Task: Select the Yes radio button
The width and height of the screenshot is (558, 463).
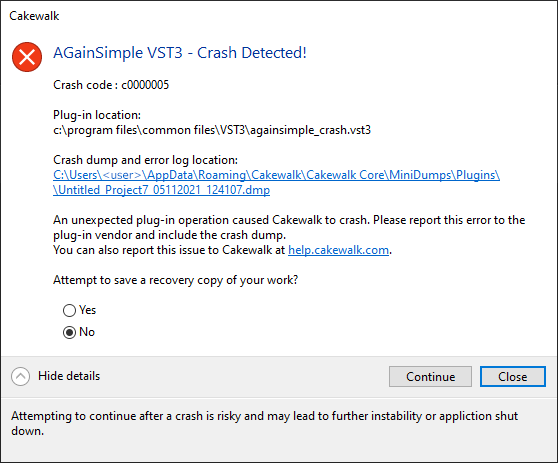Action: coord(69,310)
